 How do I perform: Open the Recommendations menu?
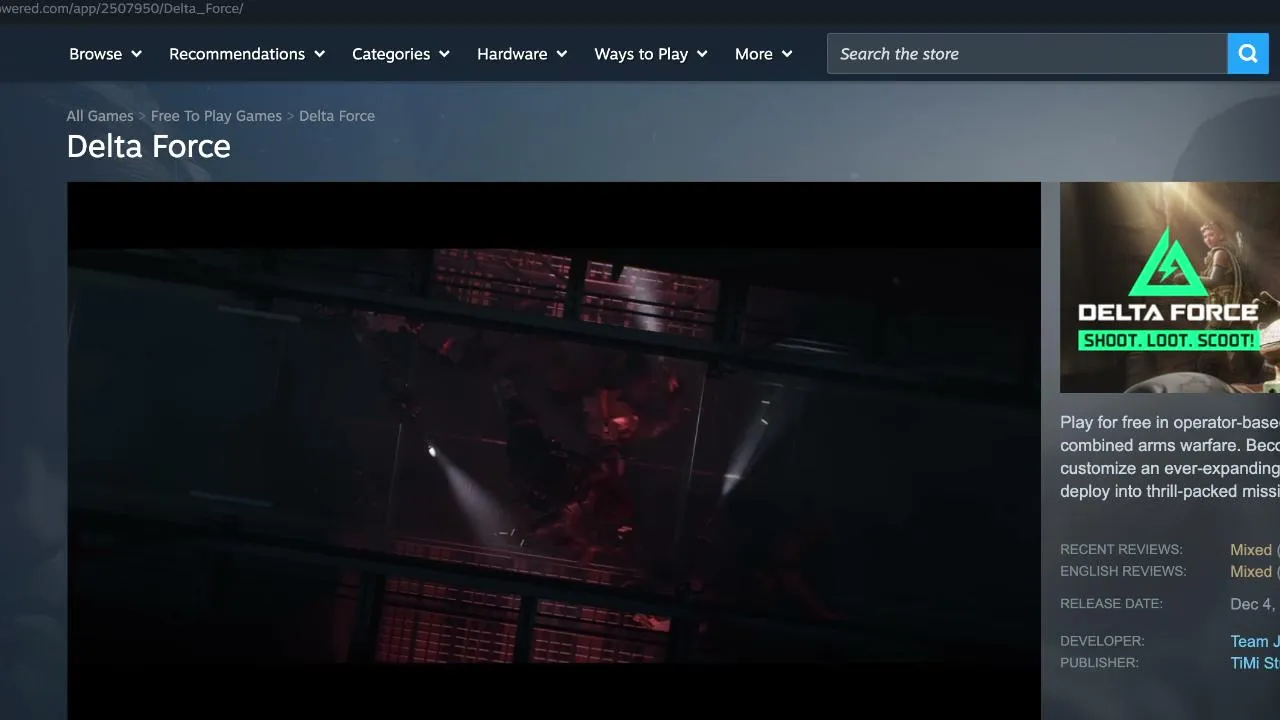(x=247, y=54)
